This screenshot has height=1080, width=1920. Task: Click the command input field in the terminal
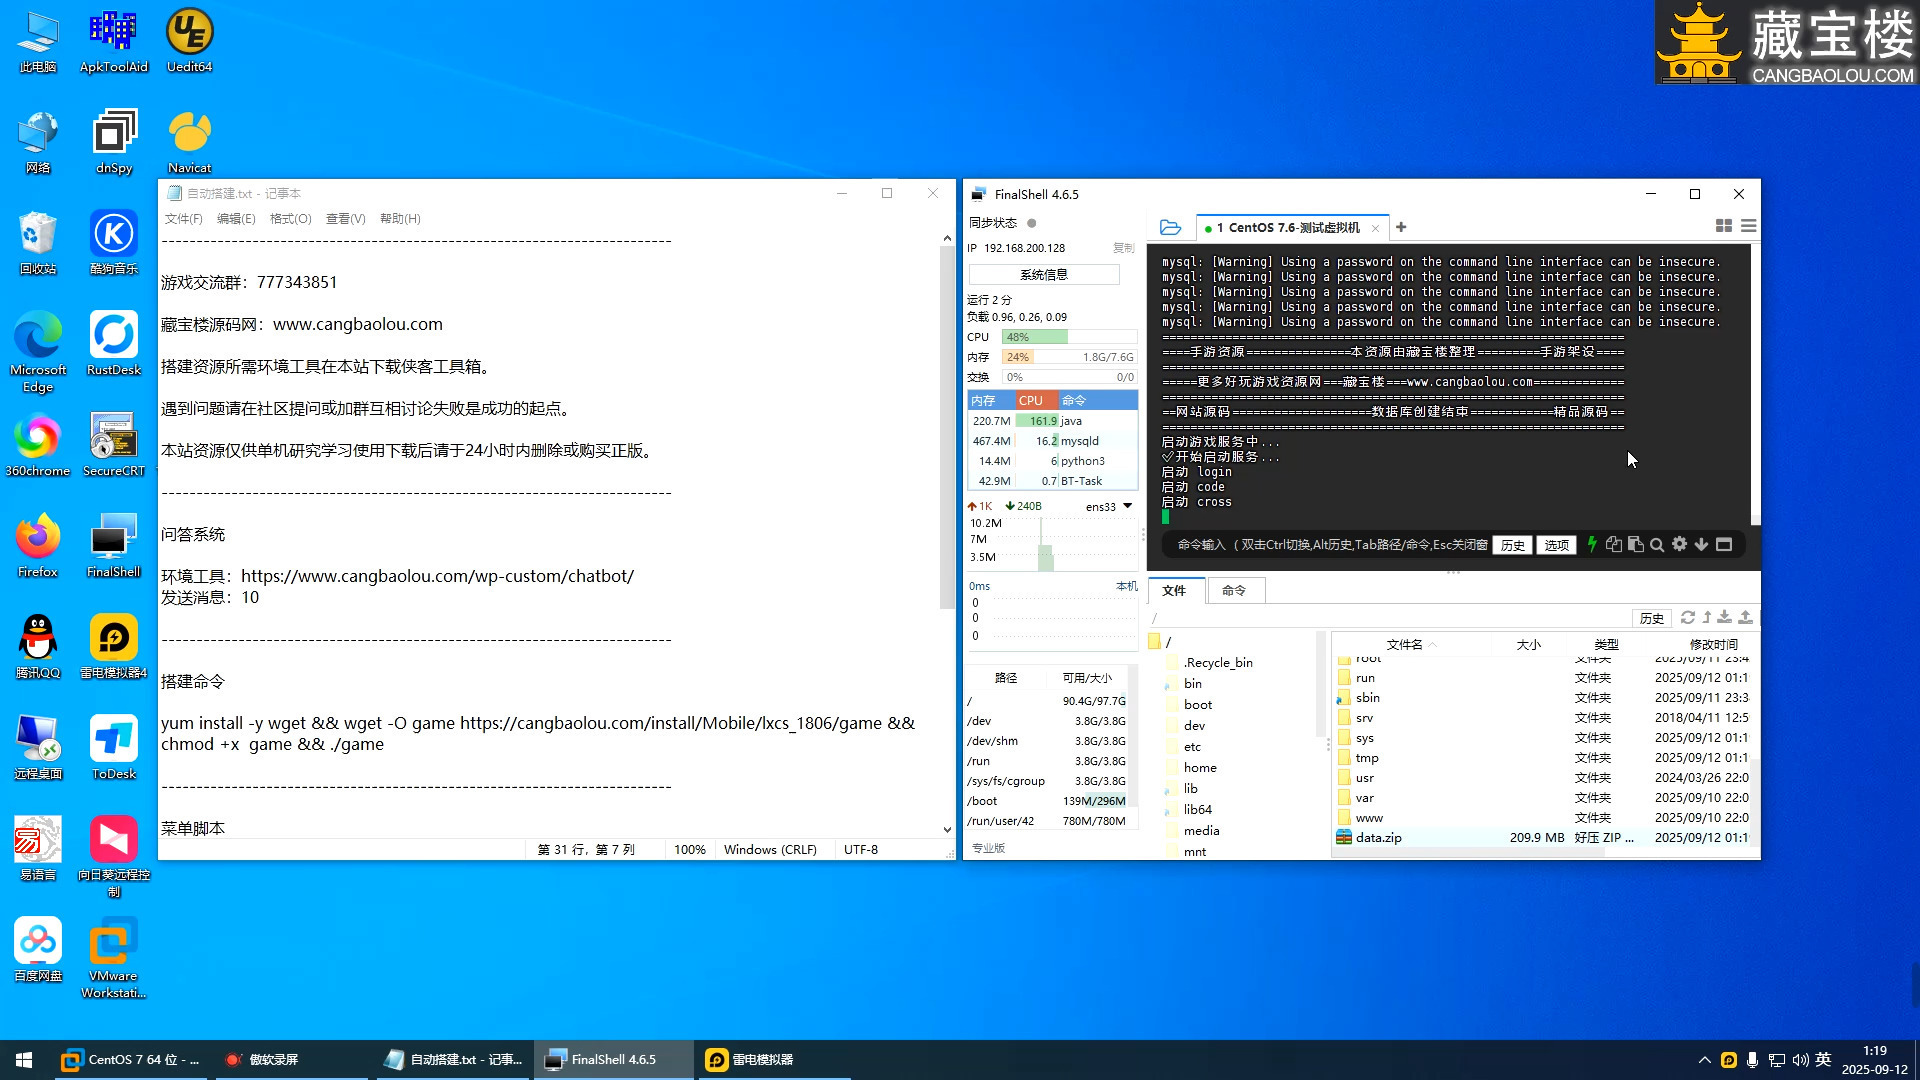click(1330, 545)
